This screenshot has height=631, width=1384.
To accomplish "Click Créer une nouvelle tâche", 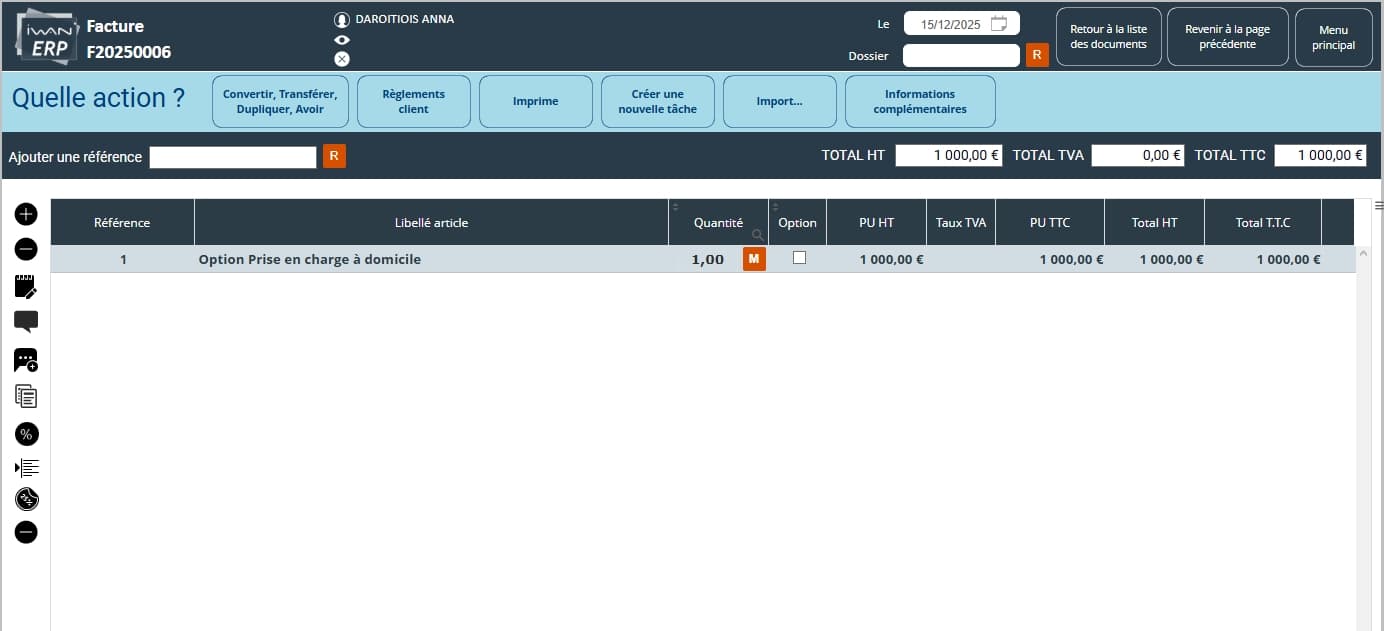I will 658,102.
